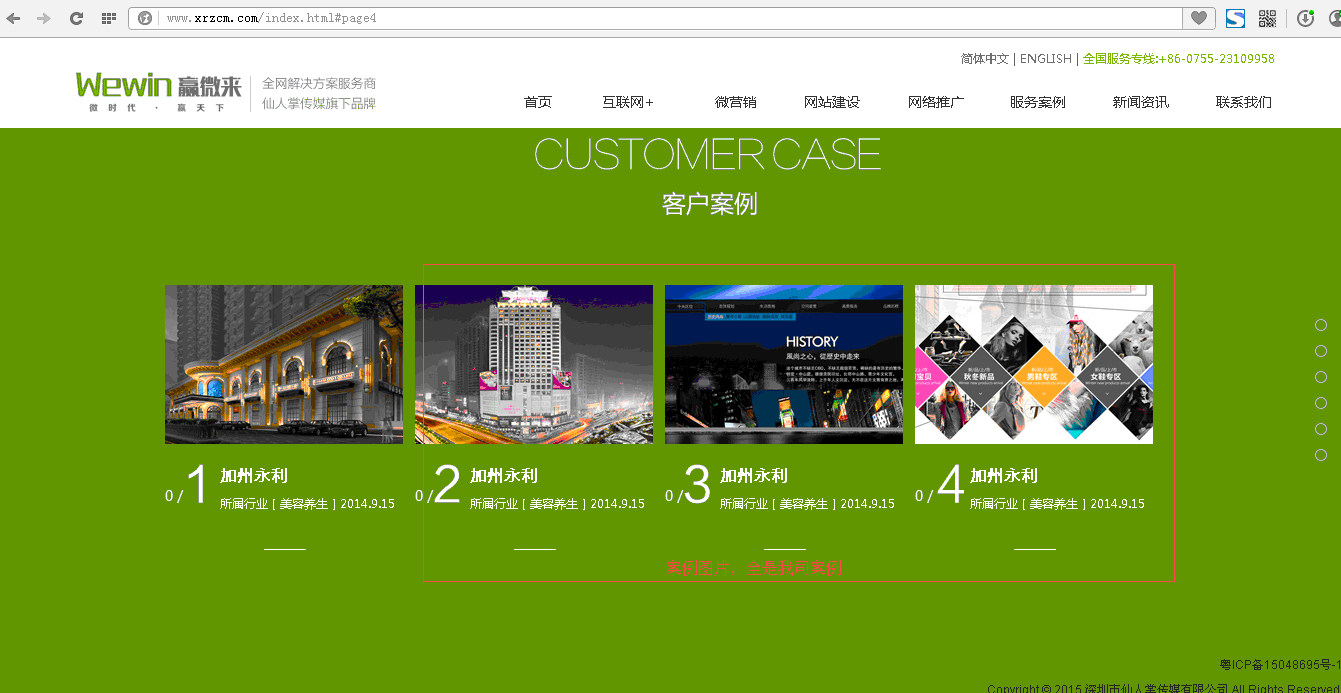Open the 网站建设 navigation menu
1341x693 pixels.
[x=831, y=102]
